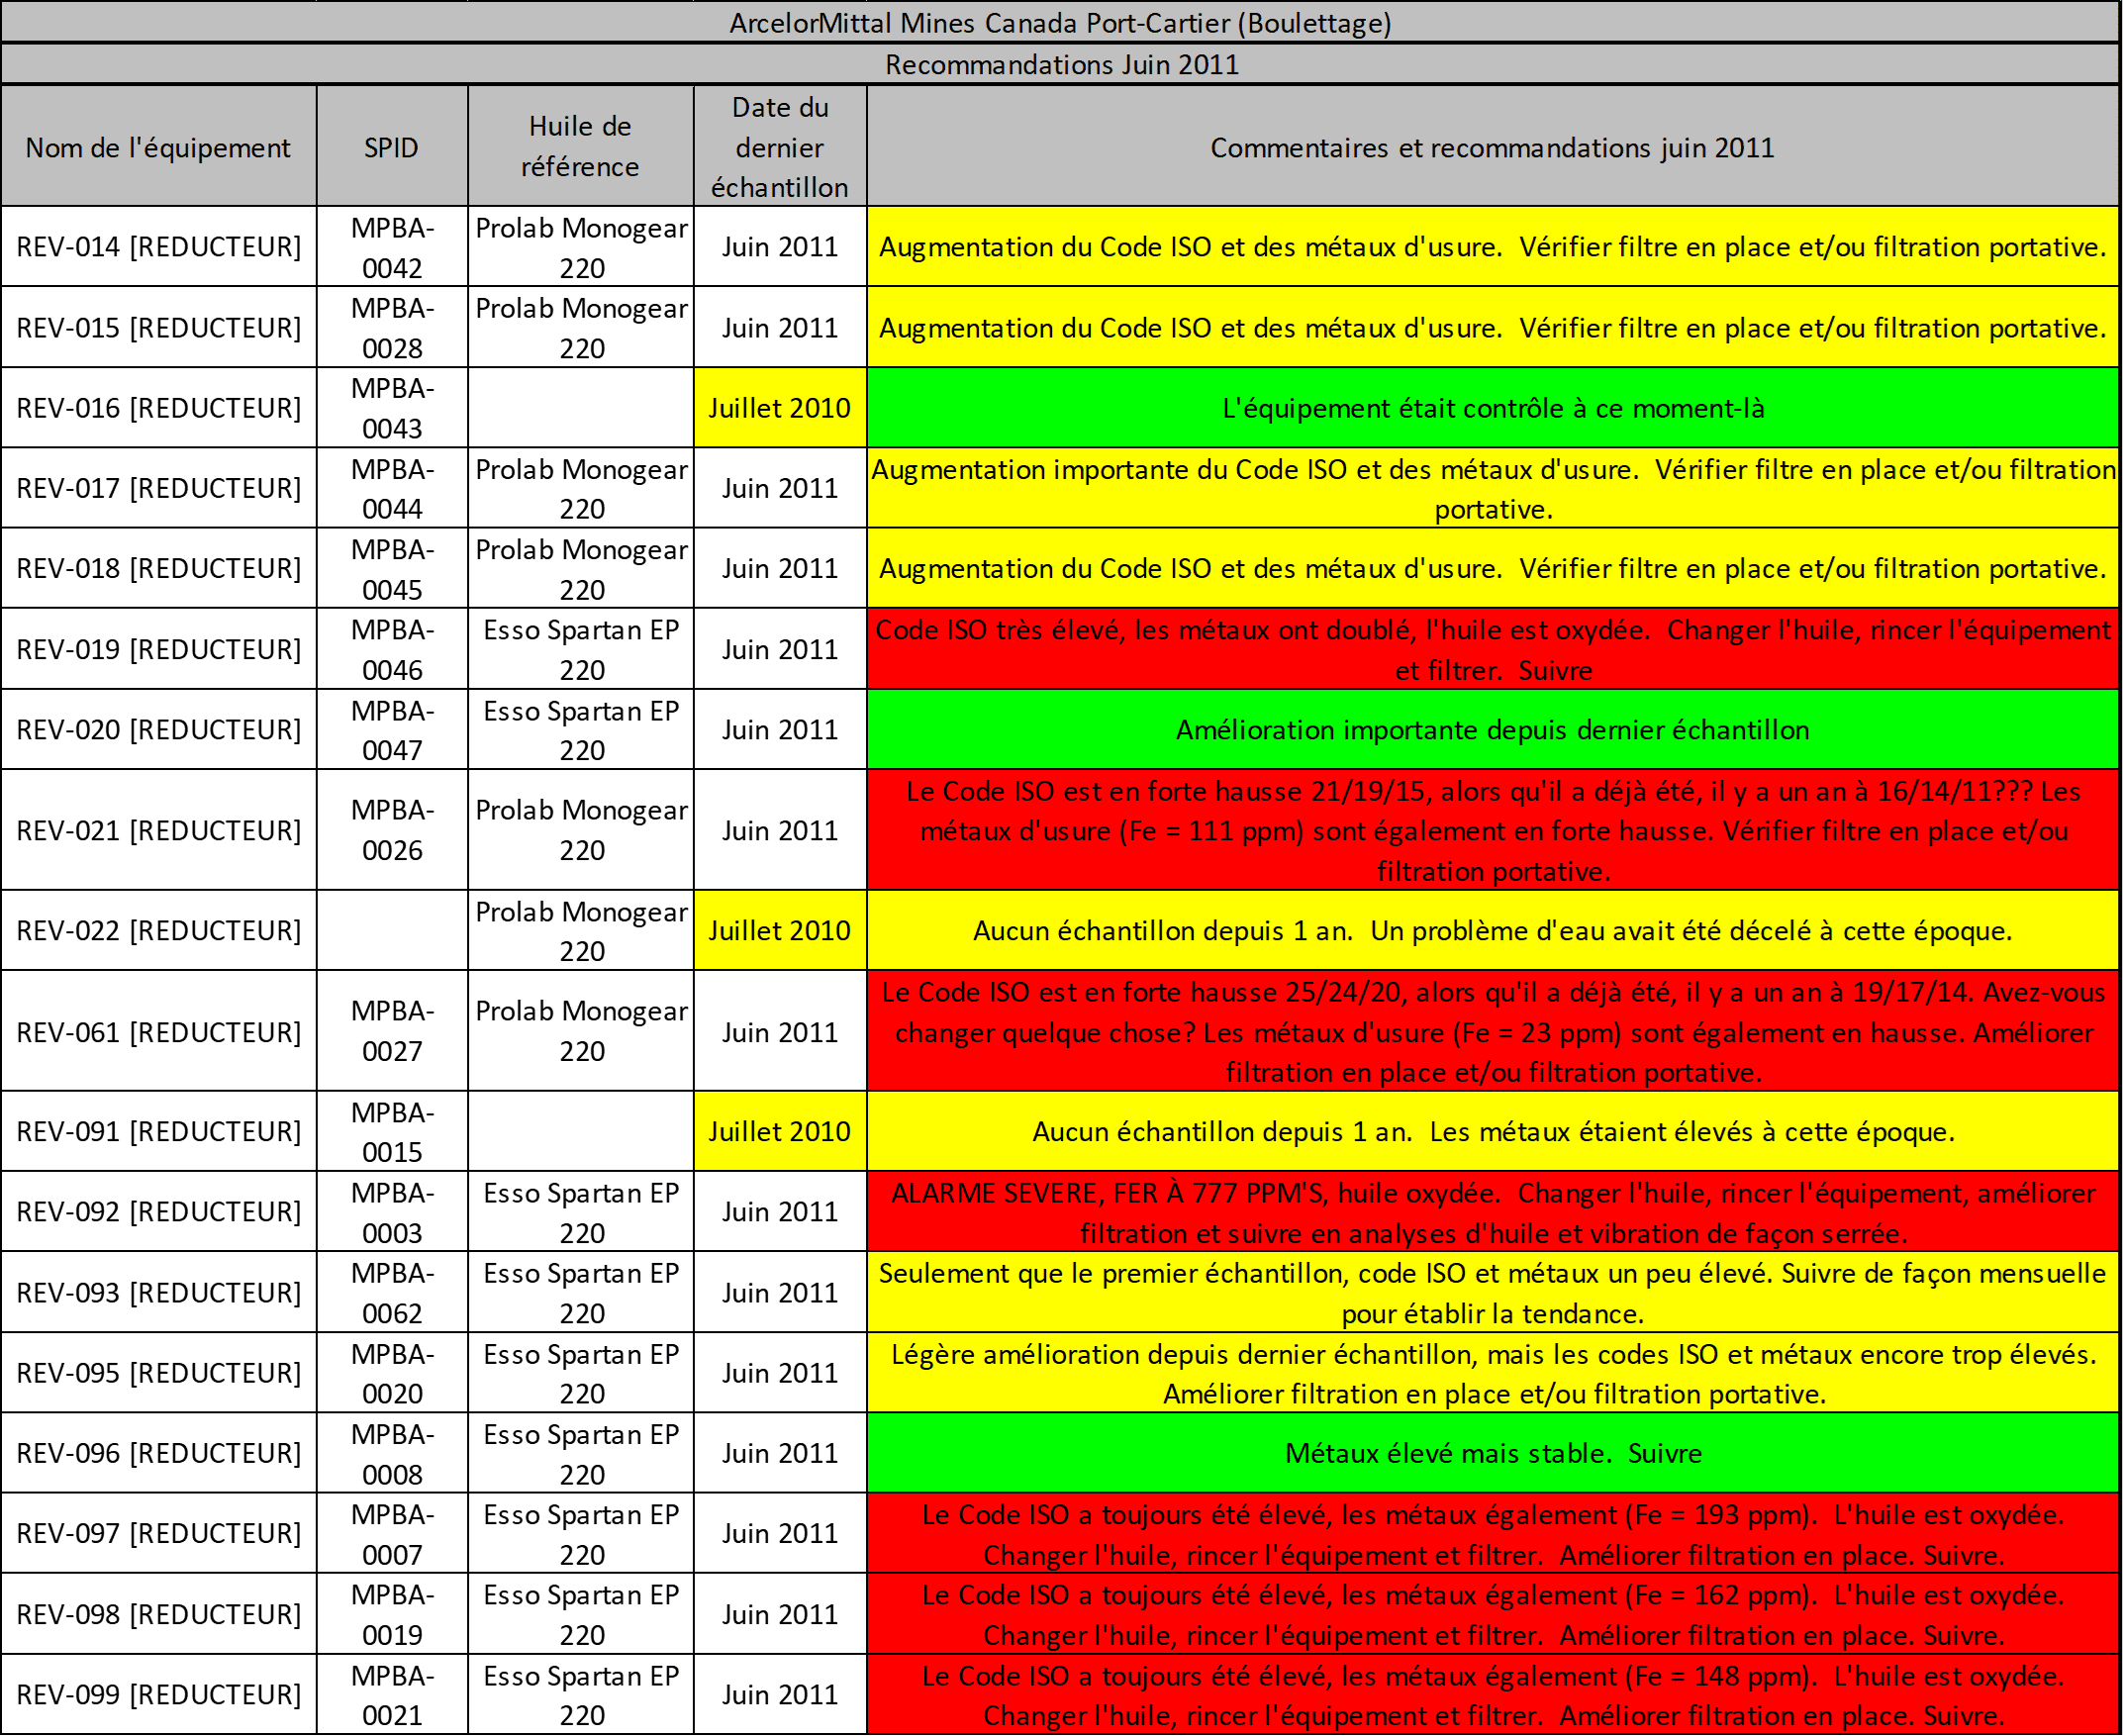Select the red comment with Fe = 148 ppm
Image resolution: width=2123 pixels, height=1736 pixels.
tap(1493, 1694)
